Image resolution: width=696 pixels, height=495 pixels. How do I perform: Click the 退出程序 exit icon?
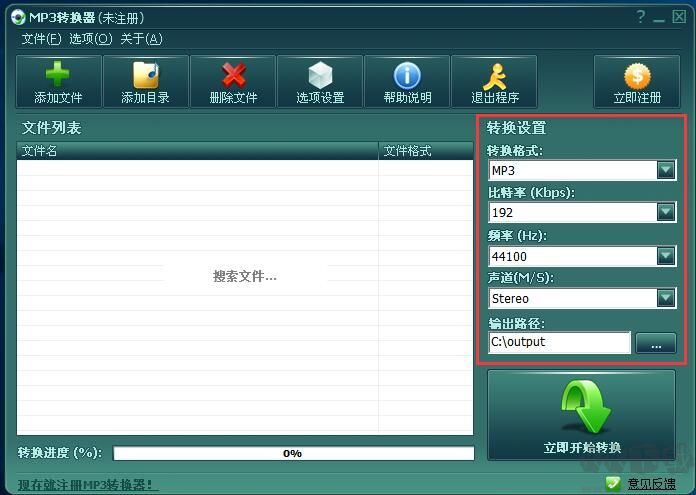pos(494,75)
